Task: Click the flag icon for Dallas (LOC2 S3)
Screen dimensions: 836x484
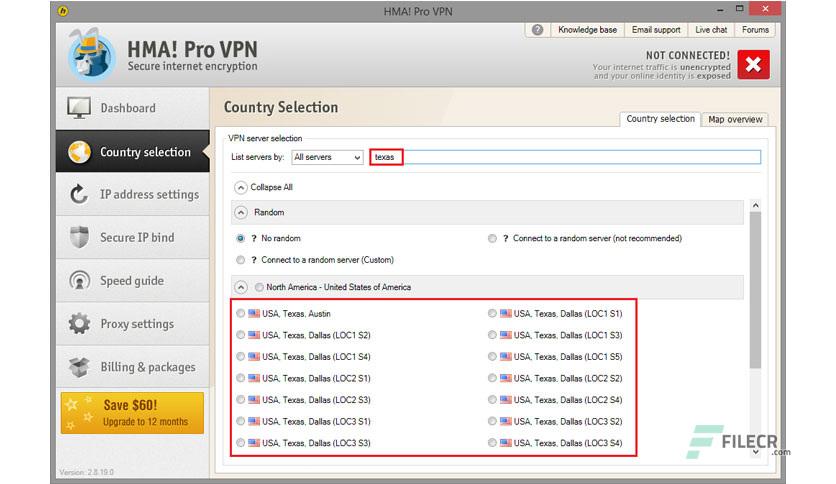Action: coord(254,400)
